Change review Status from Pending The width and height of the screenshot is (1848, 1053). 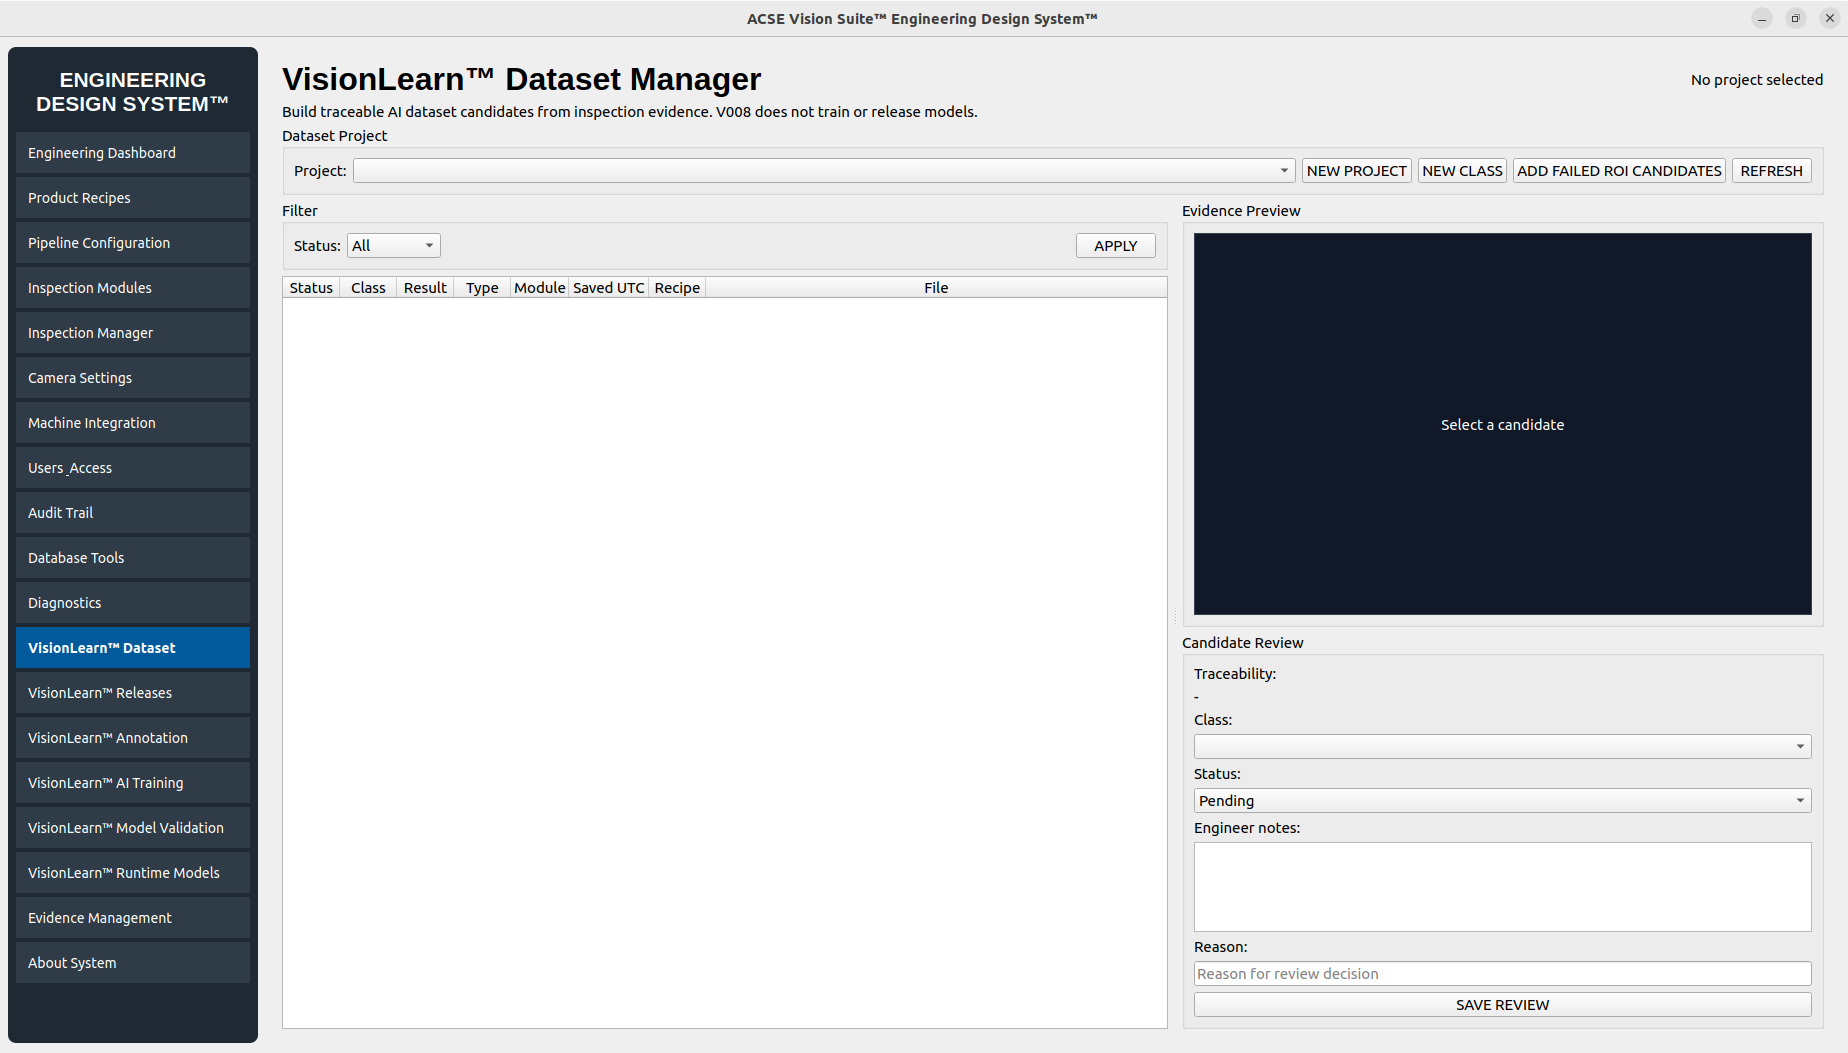[1502, 801]
